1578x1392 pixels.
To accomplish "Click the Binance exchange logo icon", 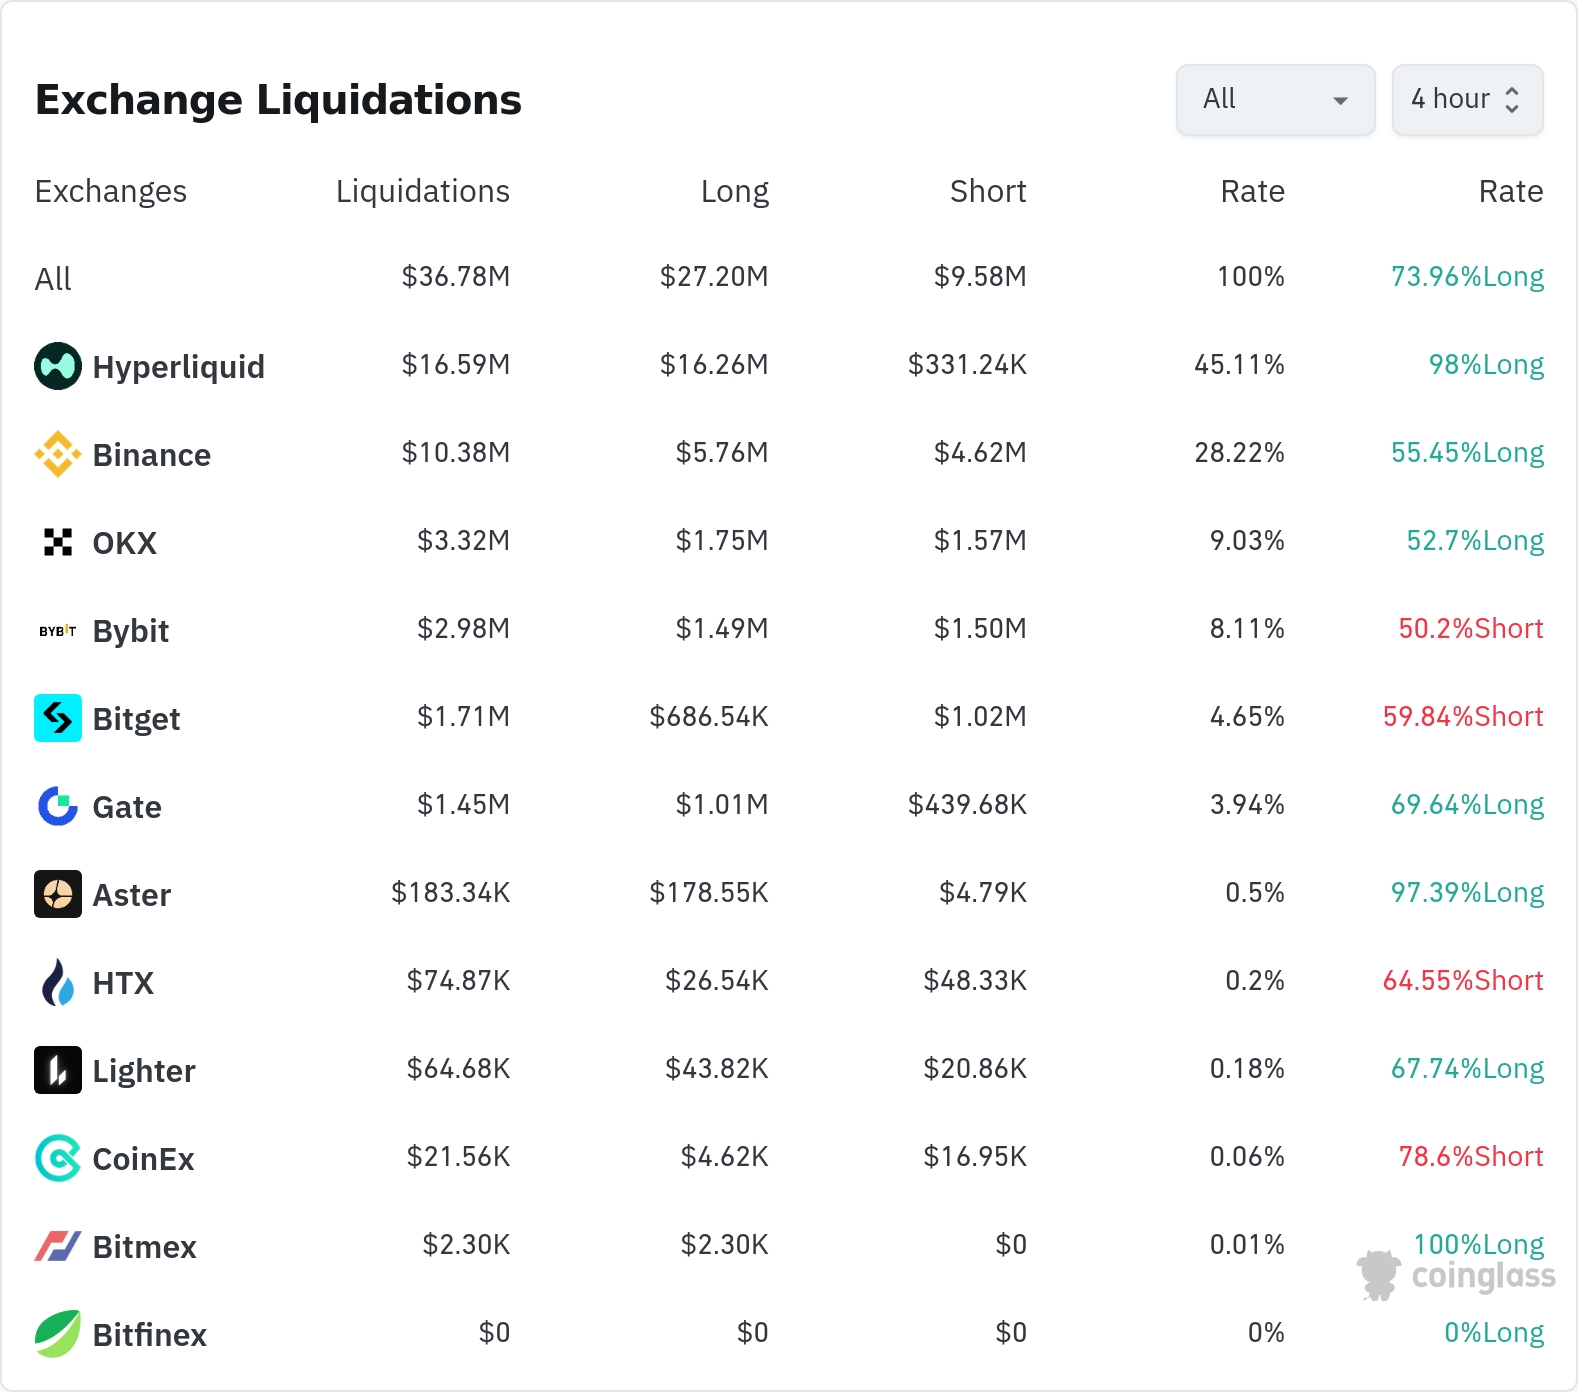I will (x=58, y=454).
